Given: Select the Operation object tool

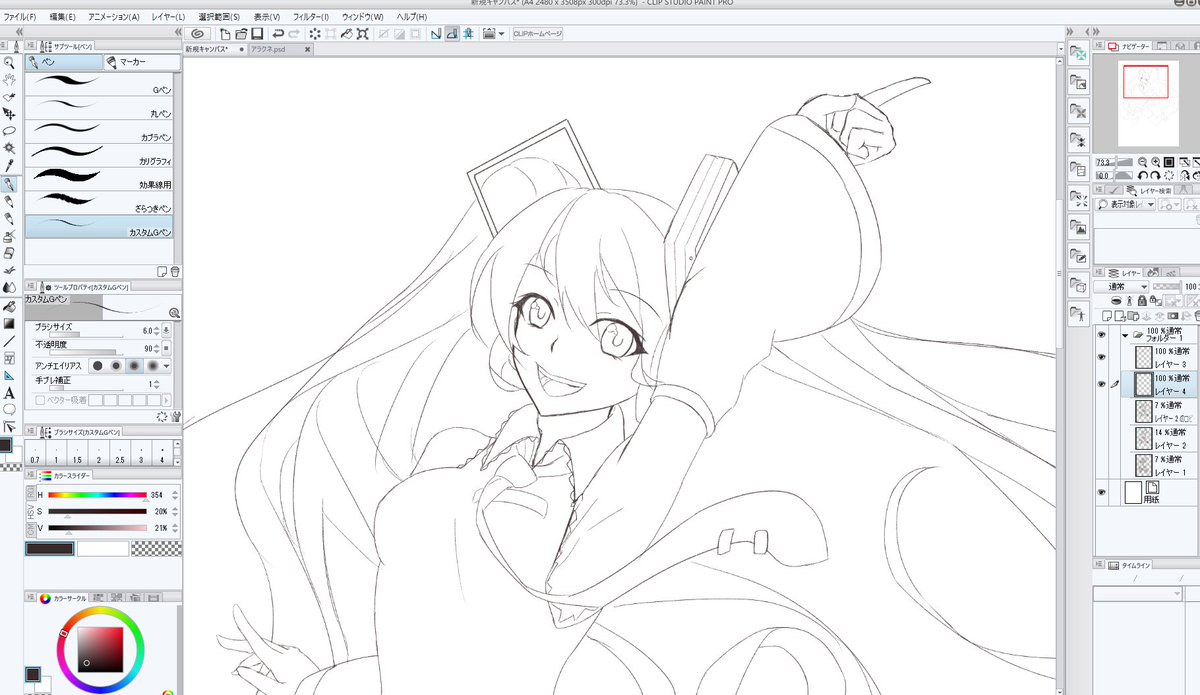Looking at the screenshot, I should (x=9, y=97).
